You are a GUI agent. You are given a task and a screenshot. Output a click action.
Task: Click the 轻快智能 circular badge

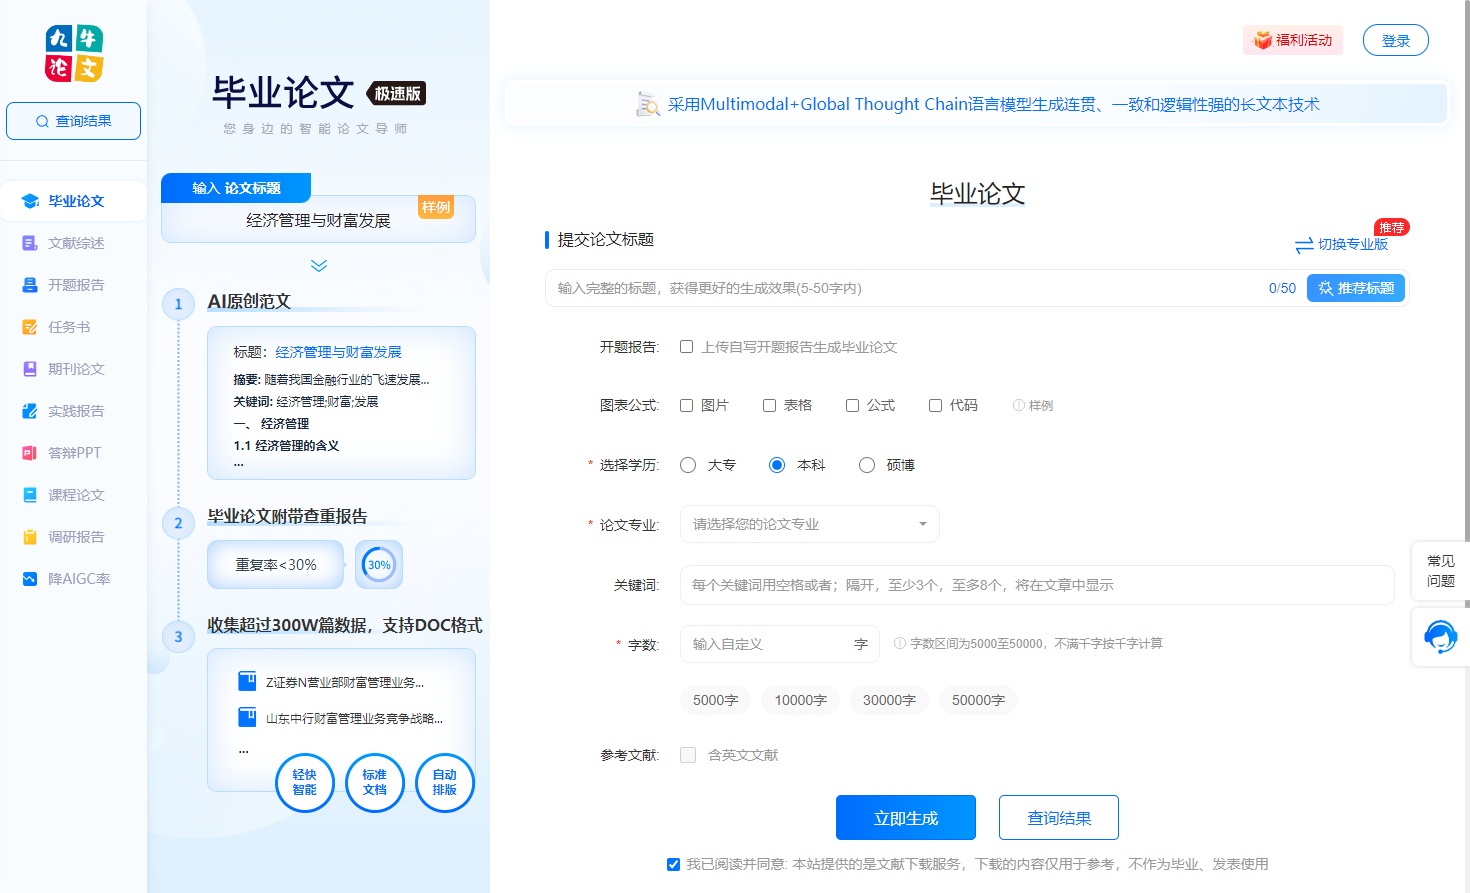305,783
